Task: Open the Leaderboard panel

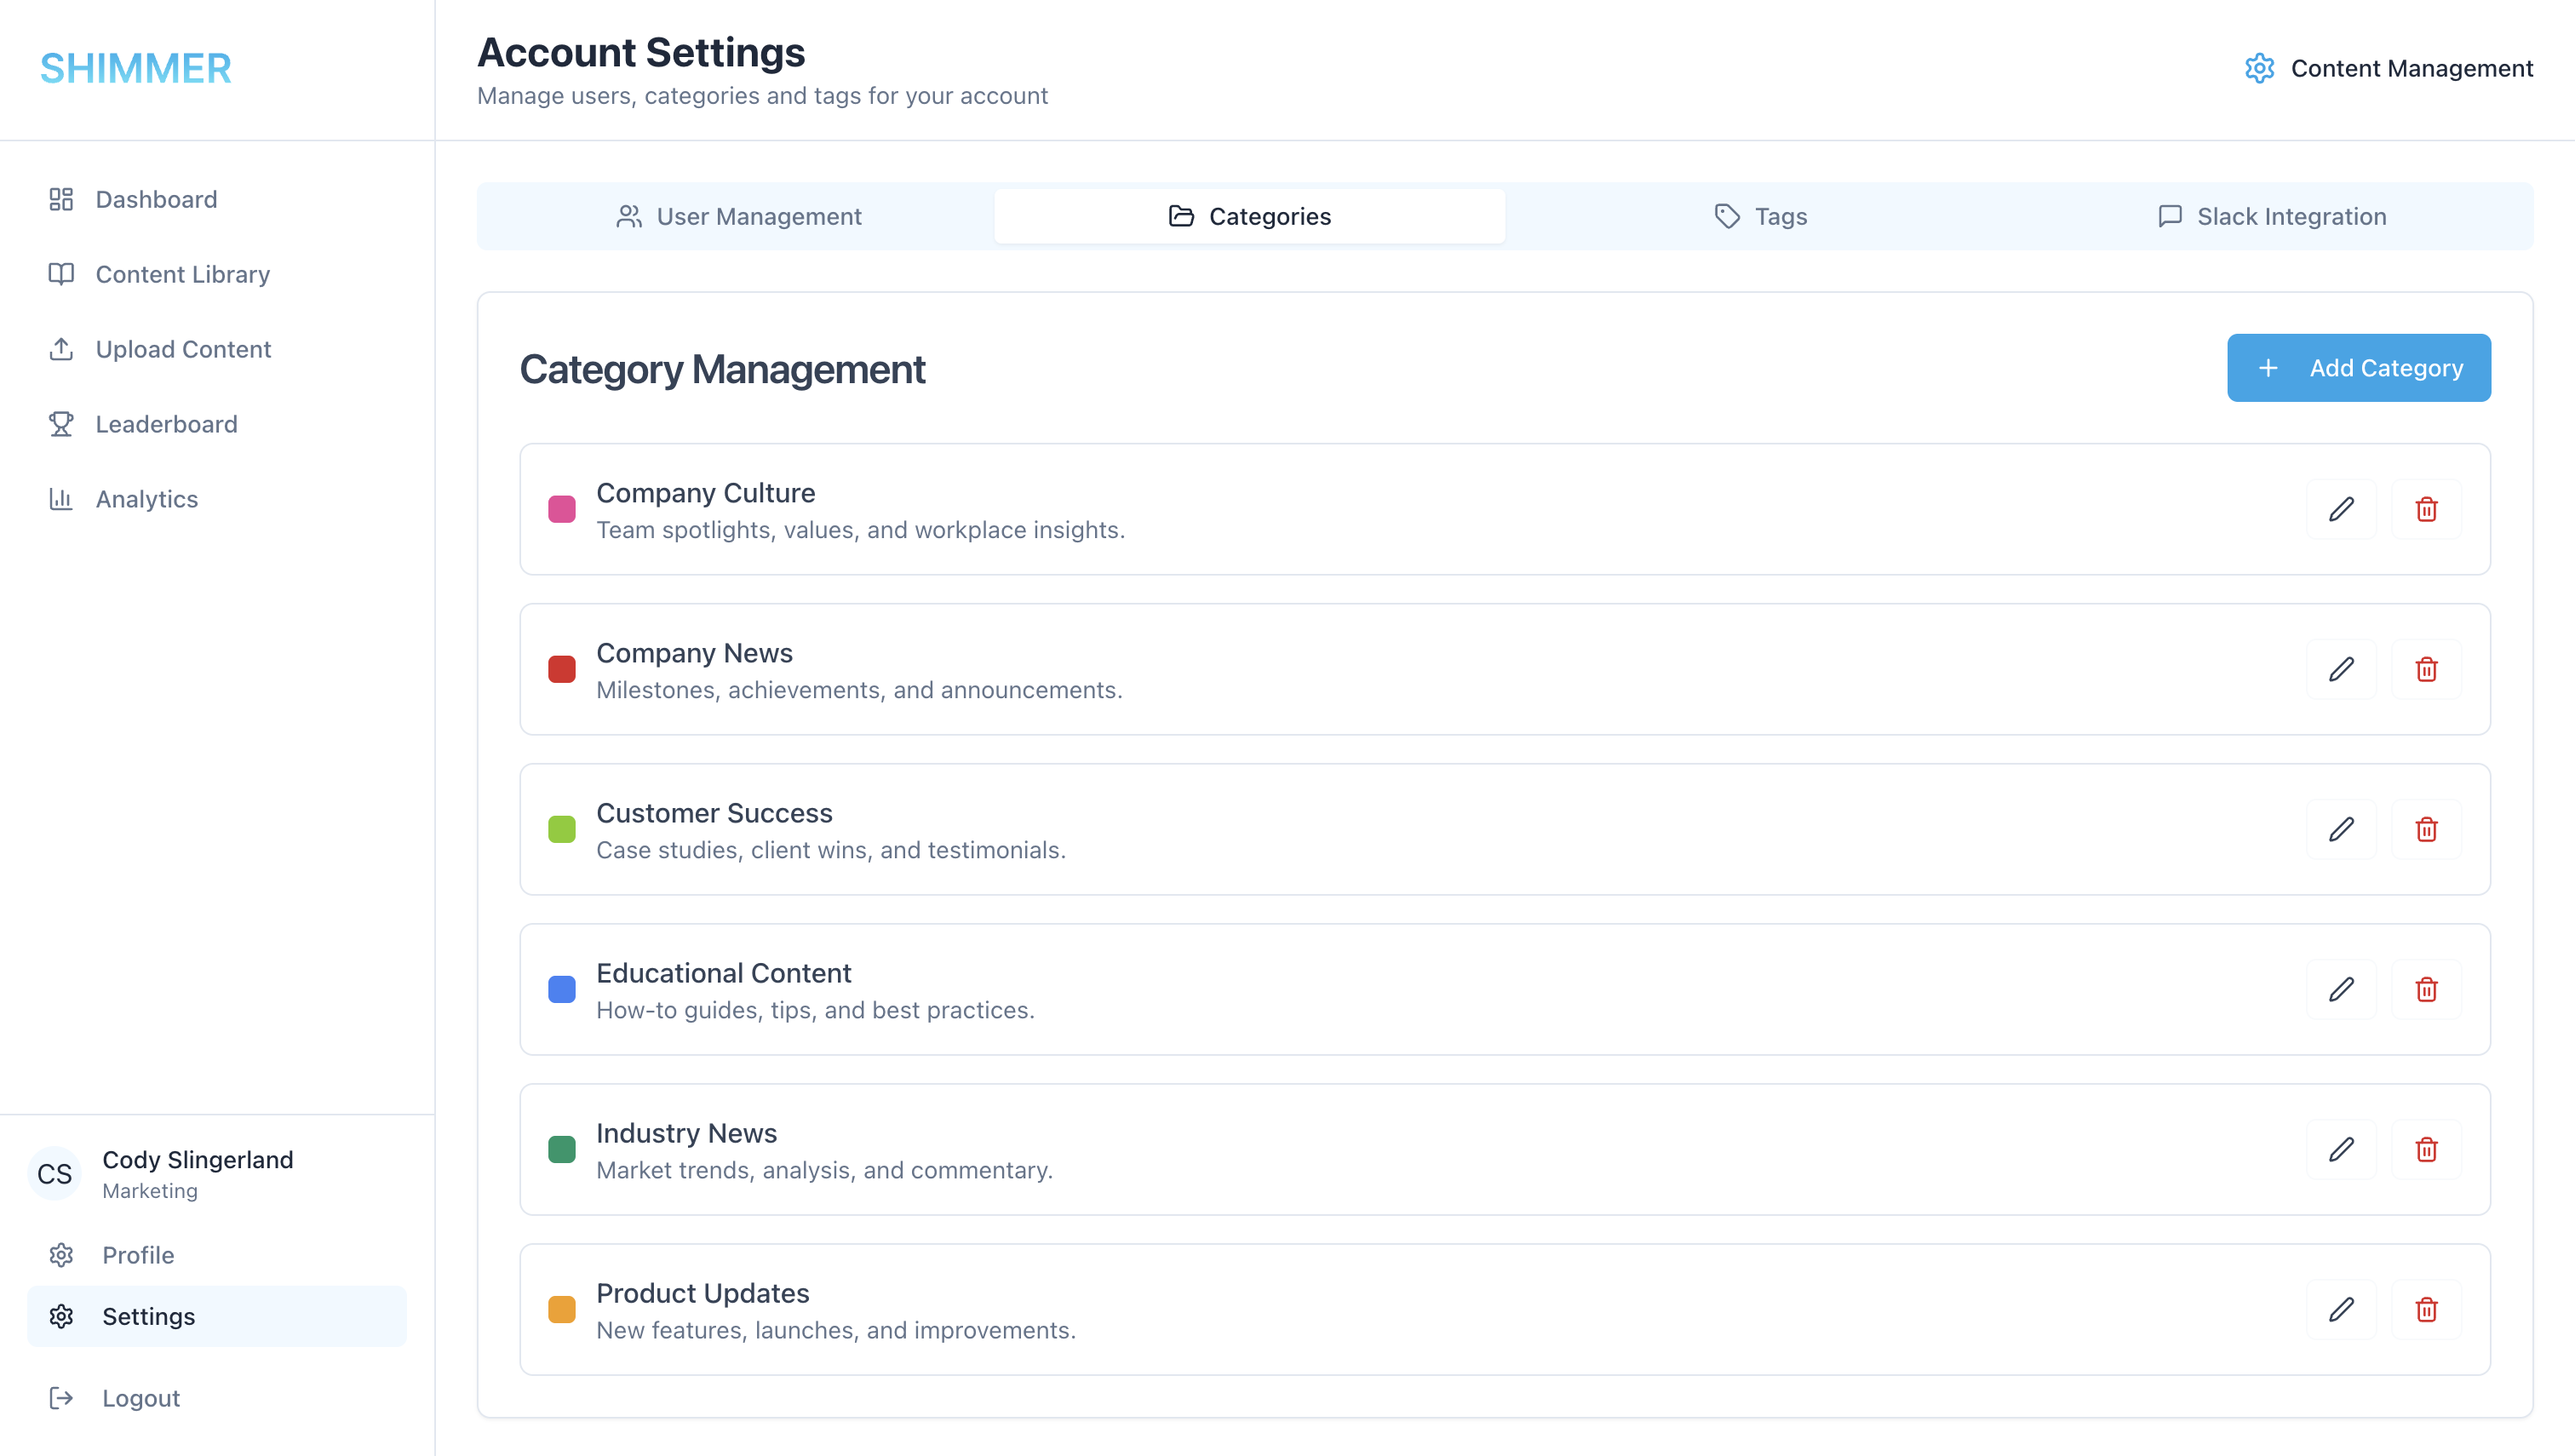Action: click(x=166, y=424)
